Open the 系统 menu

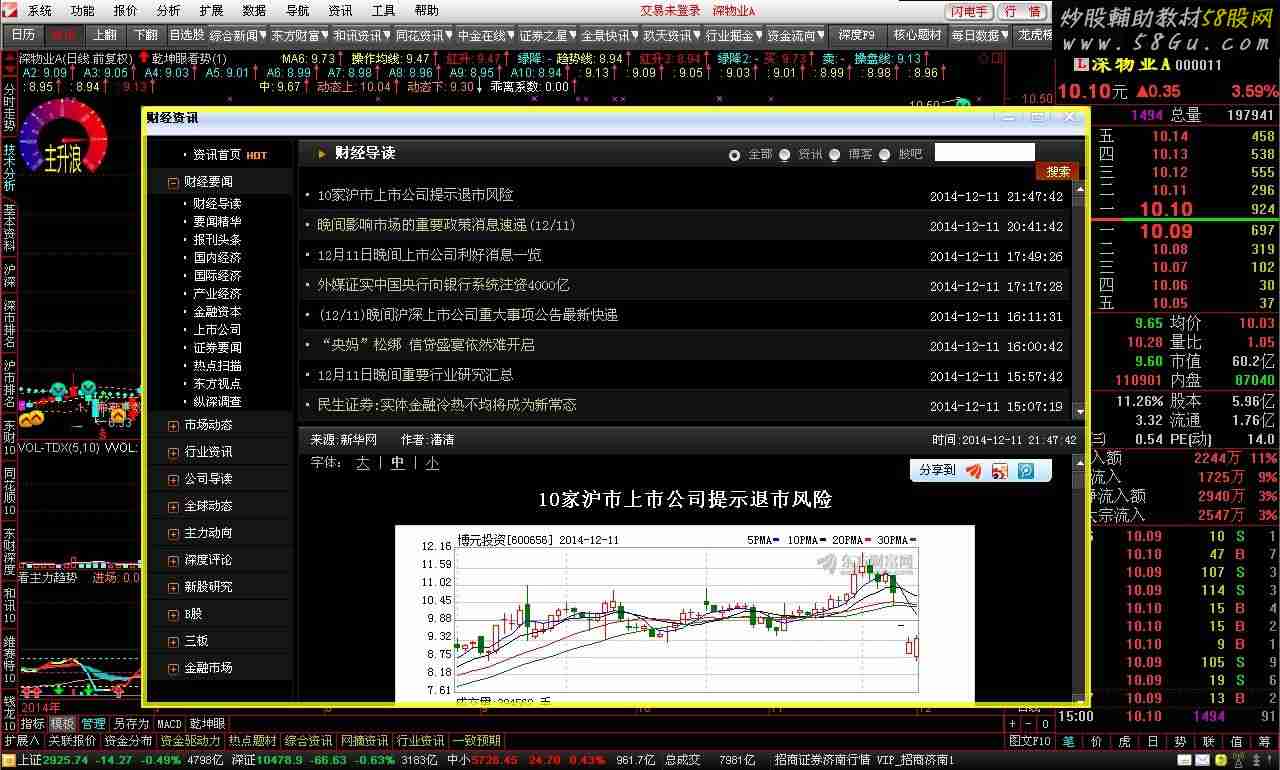(x=39, y=11)
